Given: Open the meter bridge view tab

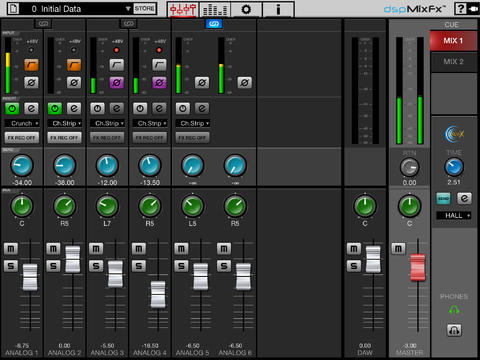Looking at the screenshot, I should tap(215, 9).
